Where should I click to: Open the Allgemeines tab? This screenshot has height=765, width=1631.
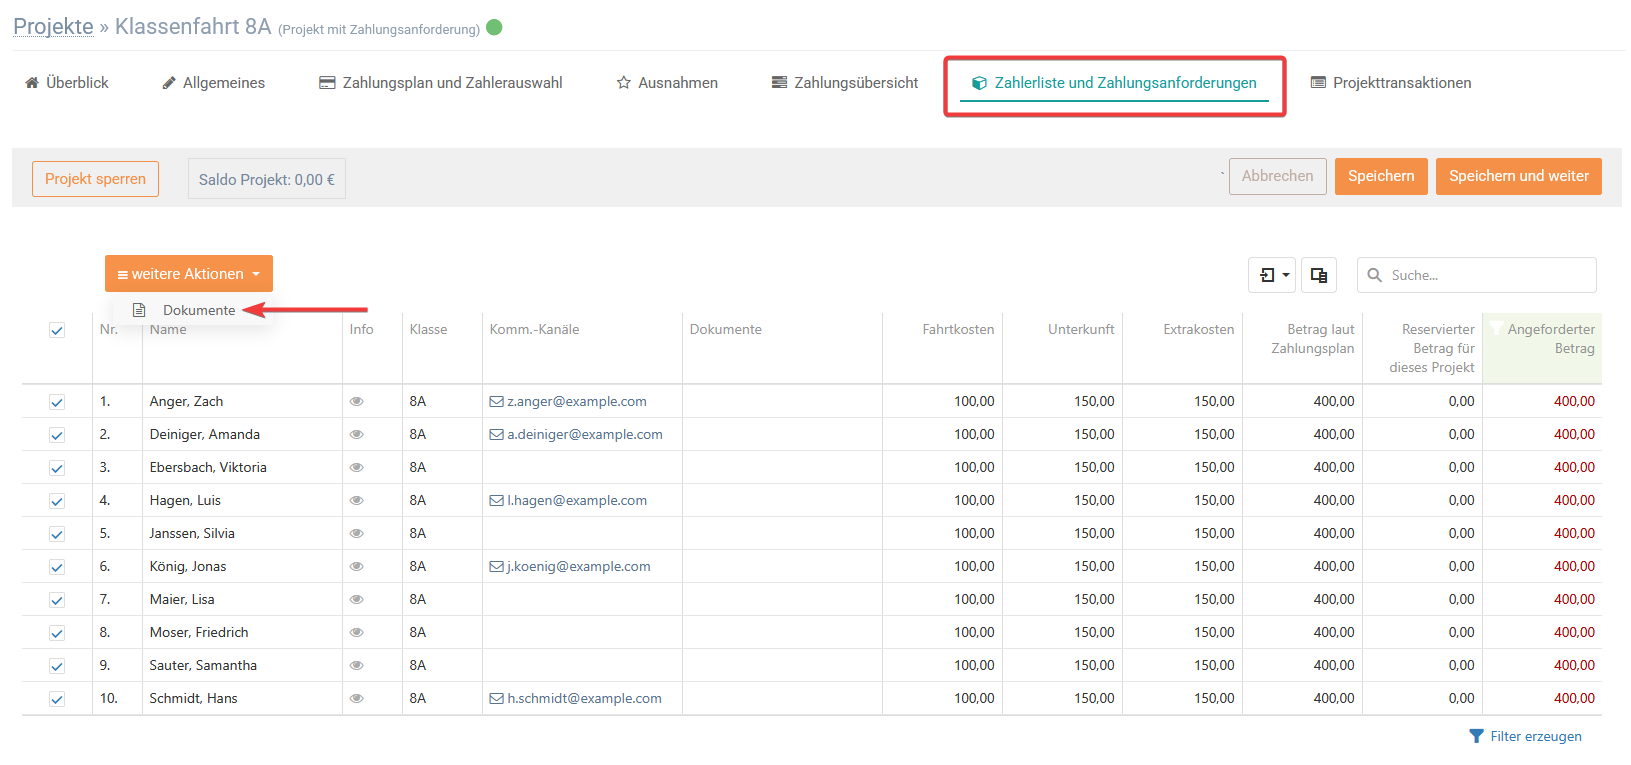pyautogui.click(x=214, y=83)
